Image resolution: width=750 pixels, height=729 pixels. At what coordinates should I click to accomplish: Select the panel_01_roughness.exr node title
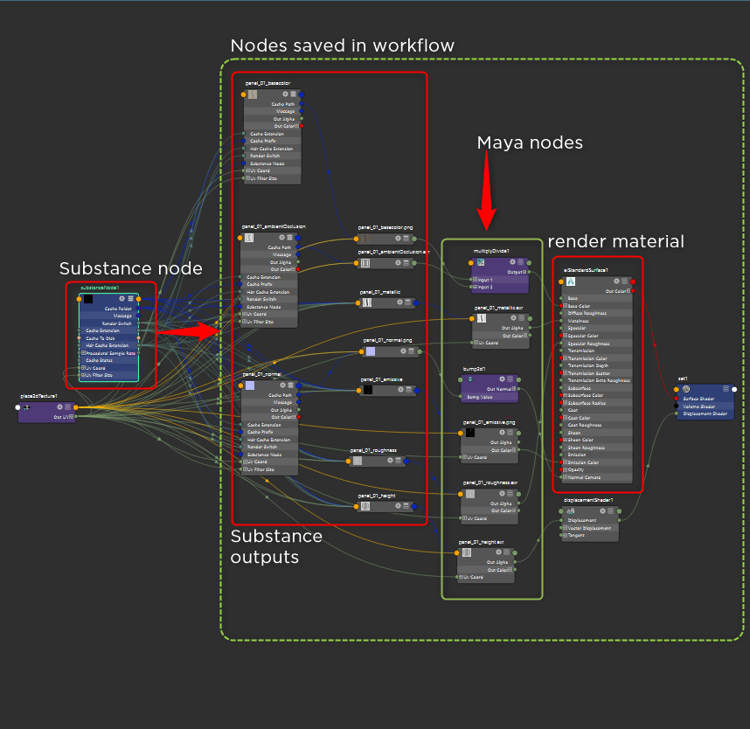pyautogui.click(x=490, y=483)
